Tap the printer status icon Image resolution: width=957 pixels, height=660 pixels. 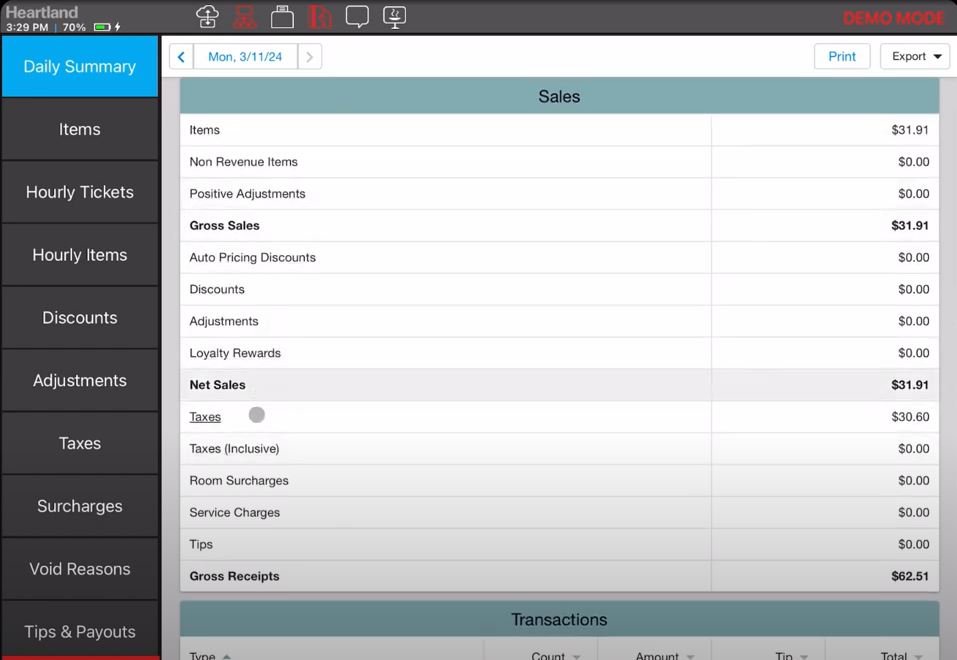[x=282, y=16]
